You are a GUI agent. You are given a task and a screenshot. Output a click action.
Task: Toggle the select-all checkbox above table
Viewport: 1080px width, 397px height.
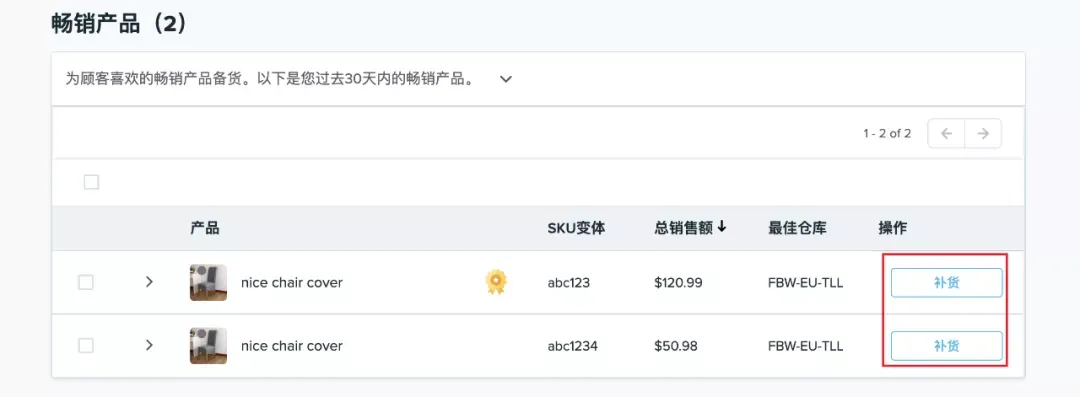[91, 182]
